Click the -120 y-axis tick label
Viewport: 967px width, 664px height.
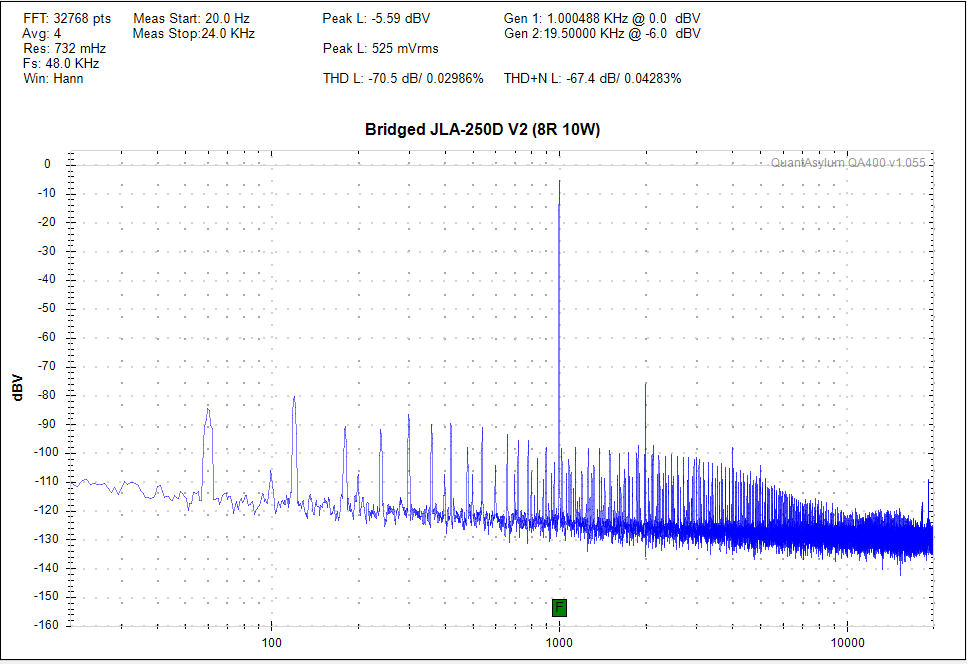(44, 510)
